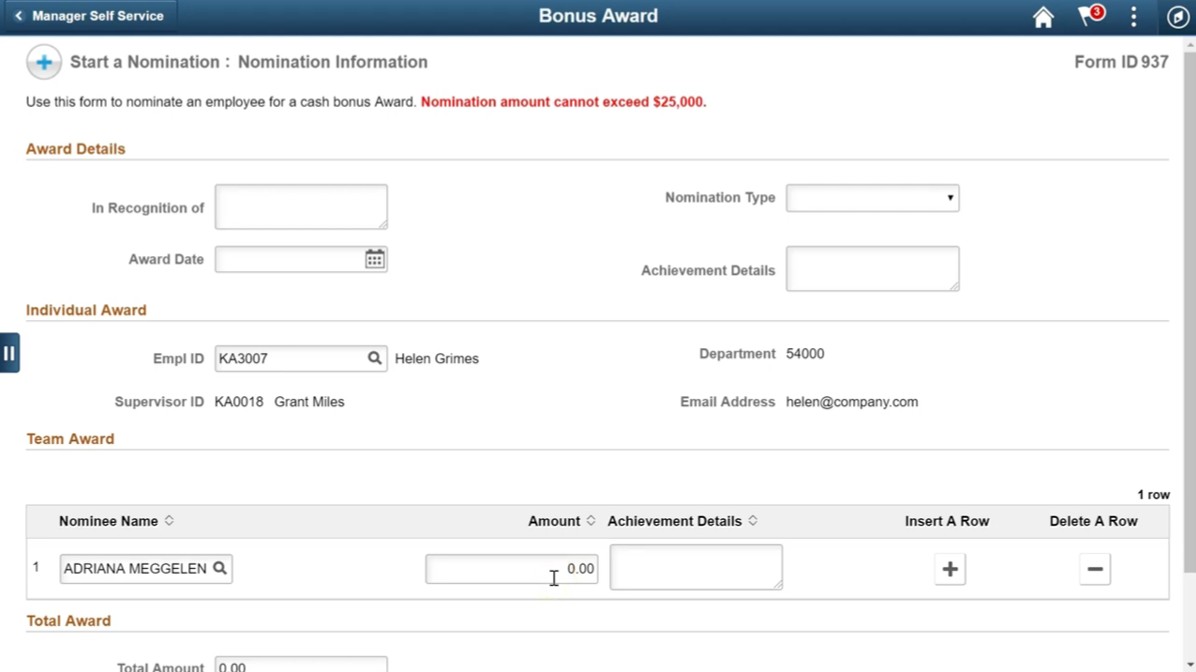Screen dimensions: 1196x672
Task: Click the Home icon
Action: tap(1043, 17)
